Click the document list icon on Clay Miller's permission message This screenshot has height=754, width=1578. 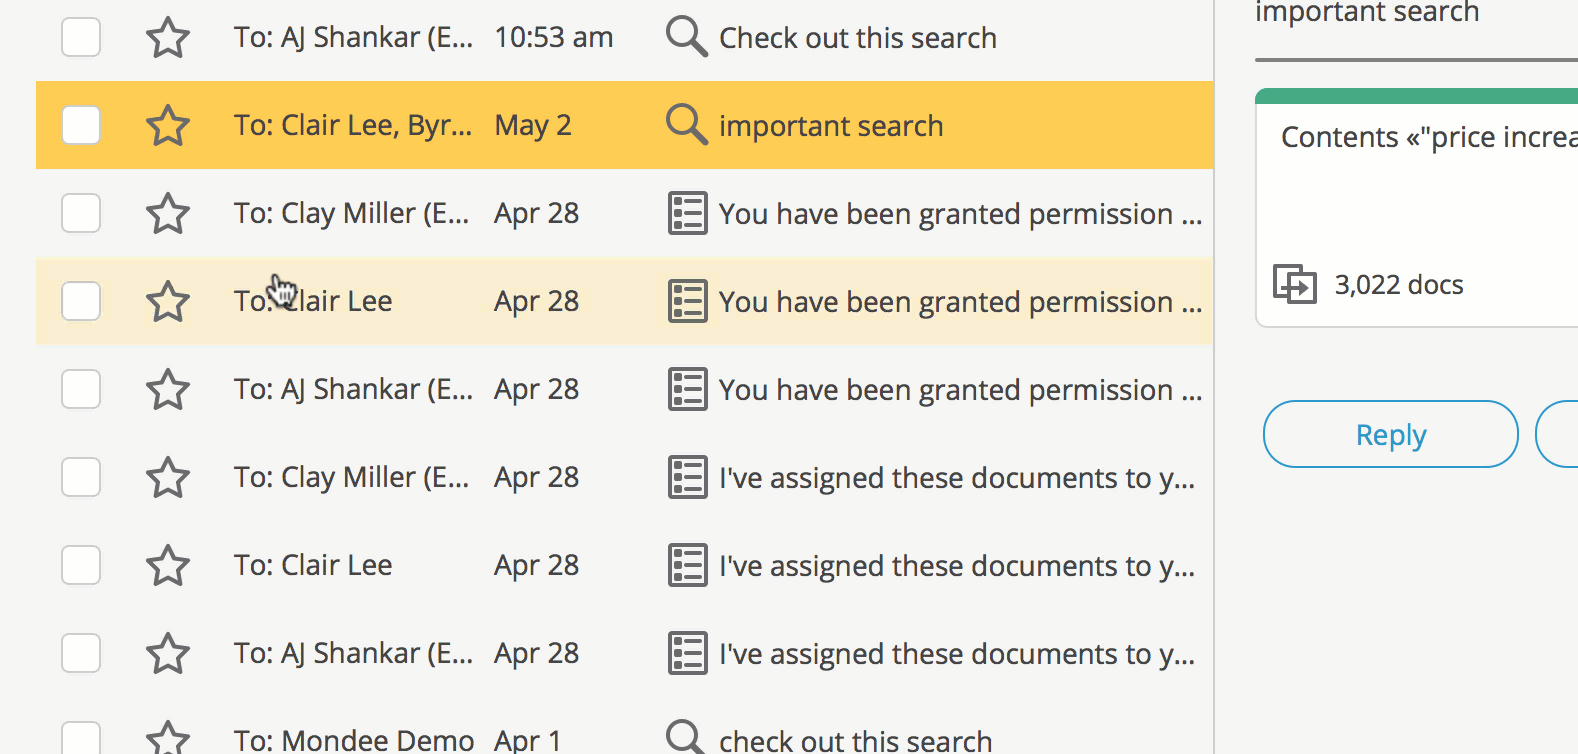tap(688, 213)
